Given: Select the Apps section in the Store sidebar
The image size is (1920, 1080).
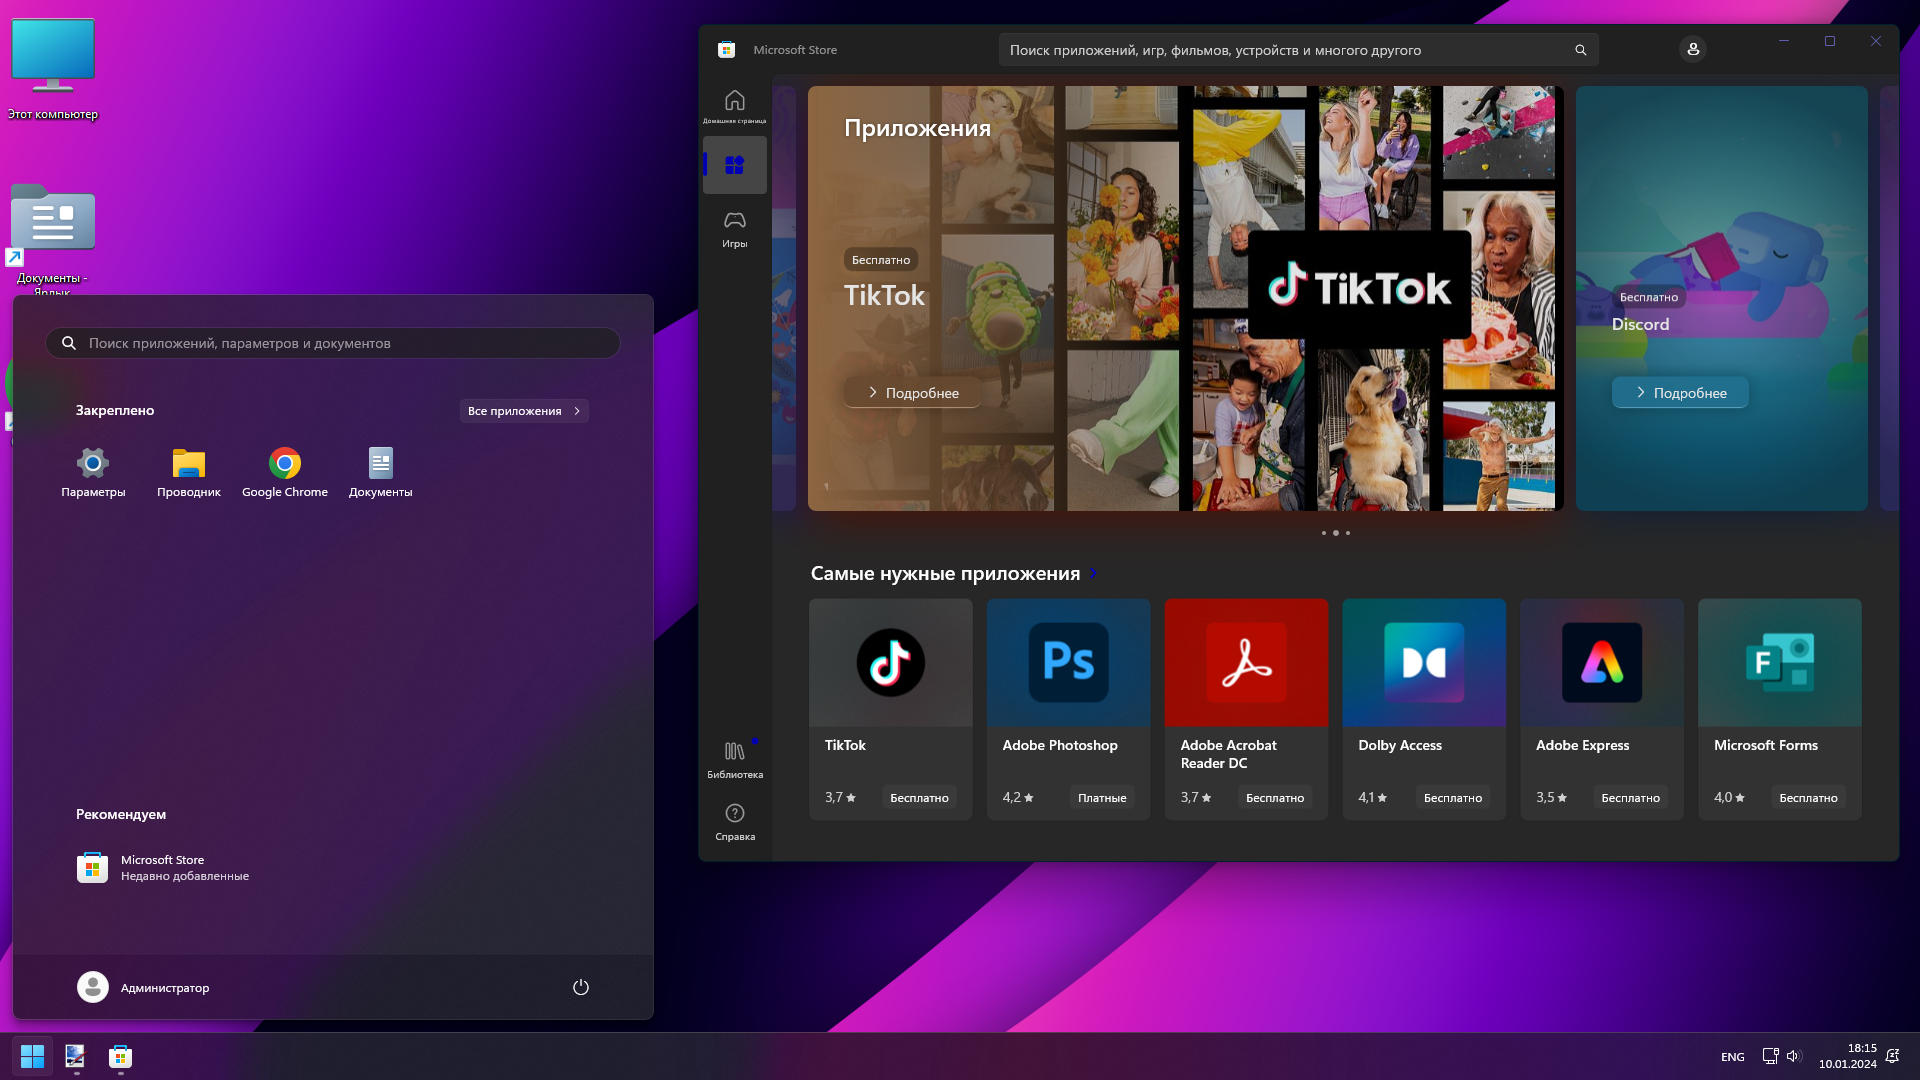Looking at the screenshot, I should pos(734,165).
